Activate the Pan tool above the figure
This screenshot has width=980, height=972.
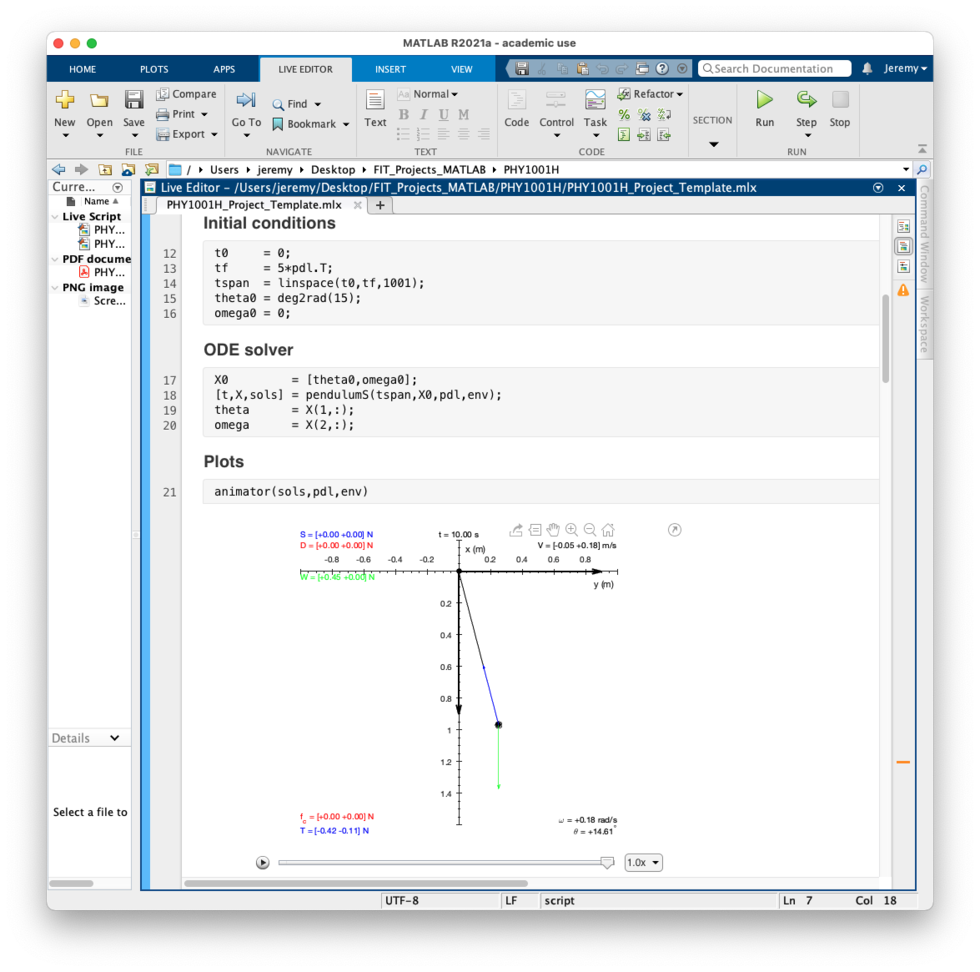point(552,530)
